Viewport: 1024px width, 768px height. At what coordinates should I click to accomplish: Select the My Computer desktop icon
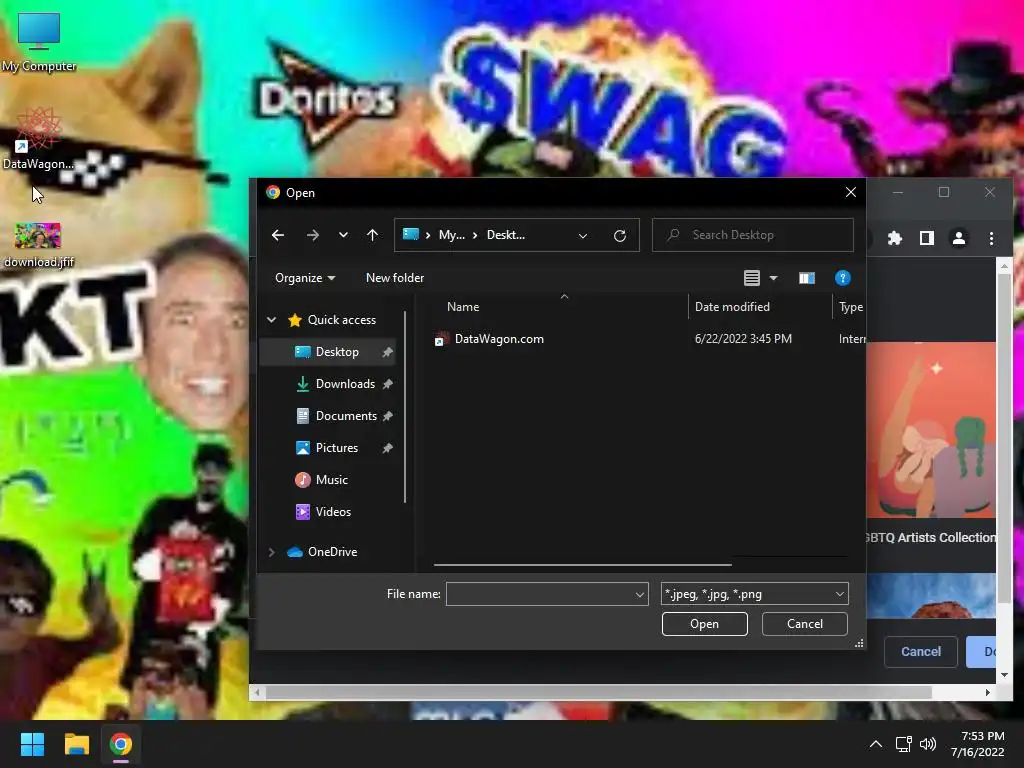pyautogui.click(x=39, y=42)
